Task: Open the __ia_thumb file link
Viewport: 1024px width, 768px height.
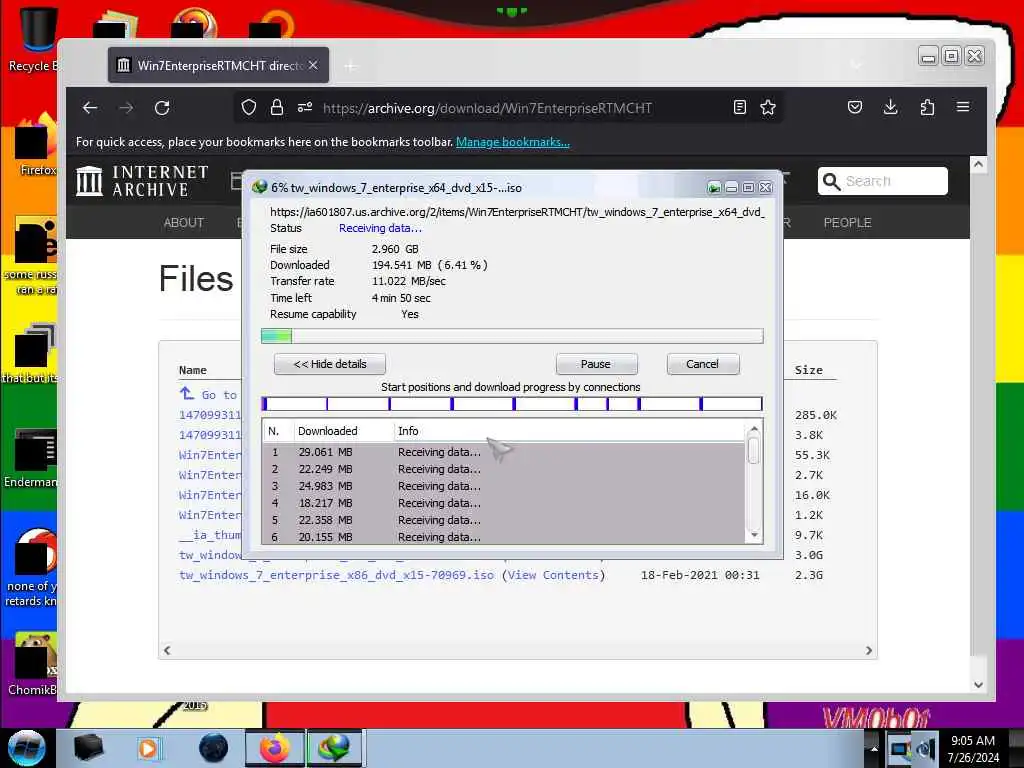Action: coord(210,535)
